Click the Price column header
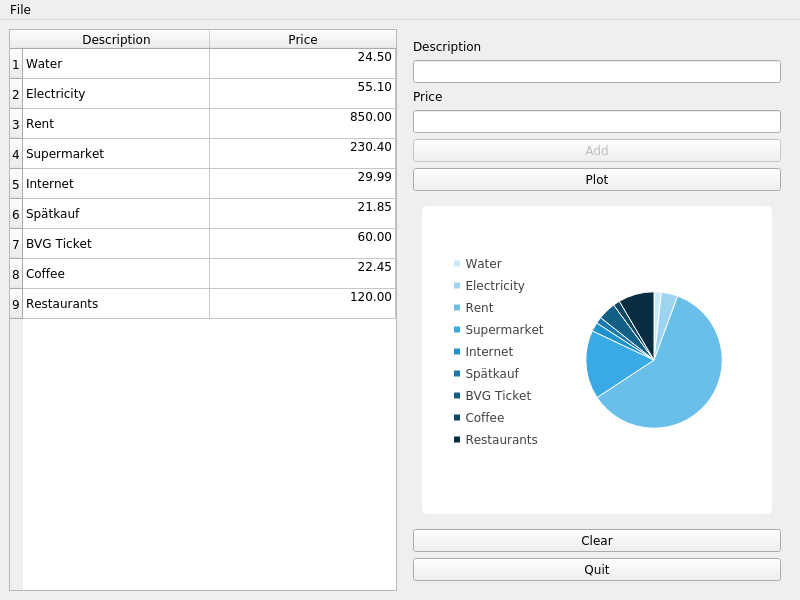The height and width of the screenshot is (600, 800). (300, 39)
